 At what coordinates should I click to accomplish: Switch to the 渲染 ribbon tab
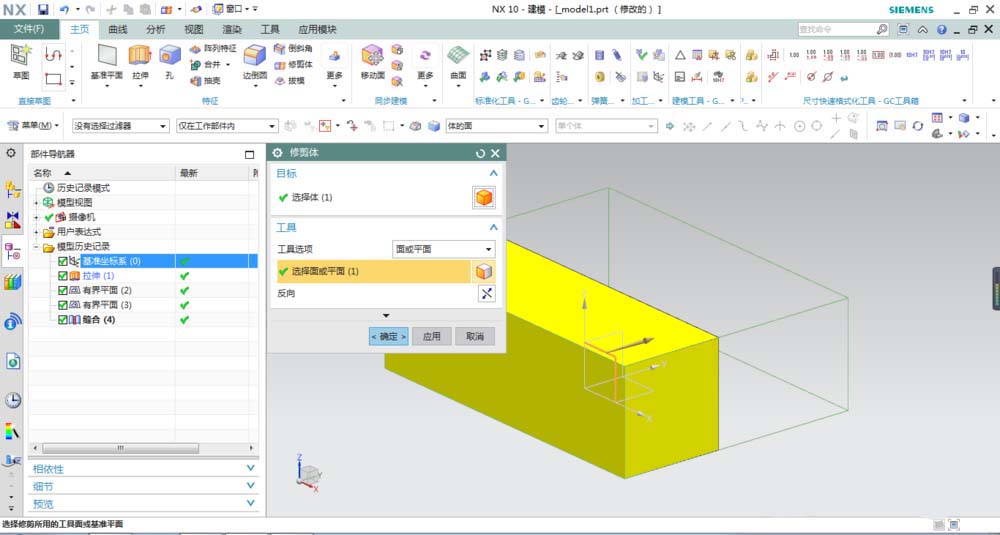[x=232, y=29]
